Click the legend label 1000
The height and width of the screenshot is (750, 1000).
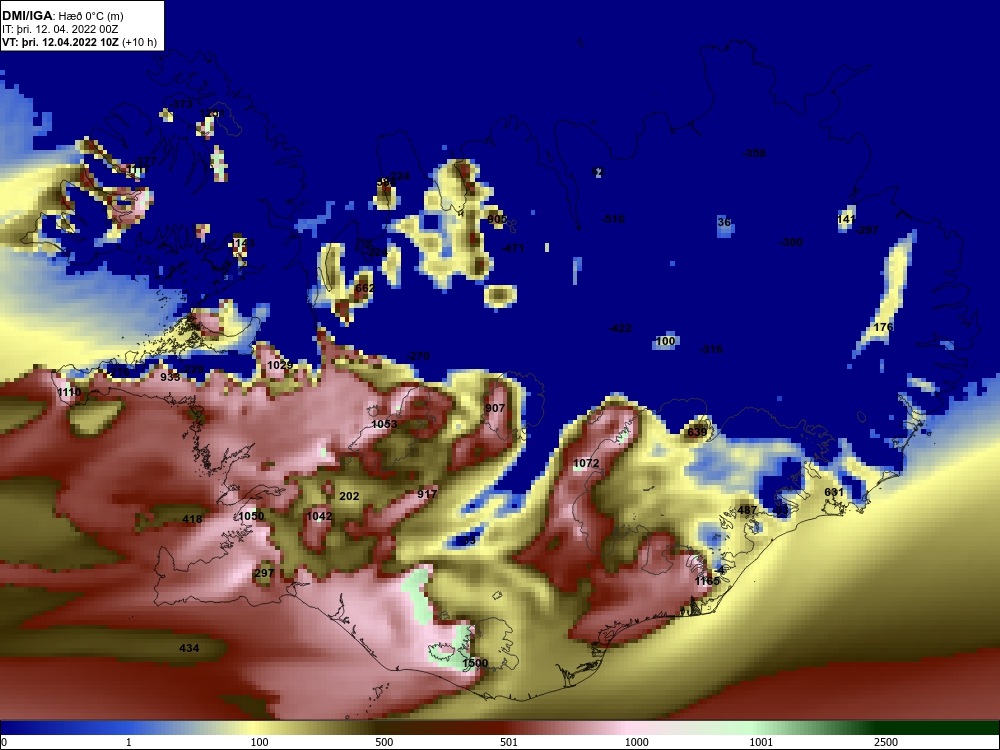tap(636, 742)
